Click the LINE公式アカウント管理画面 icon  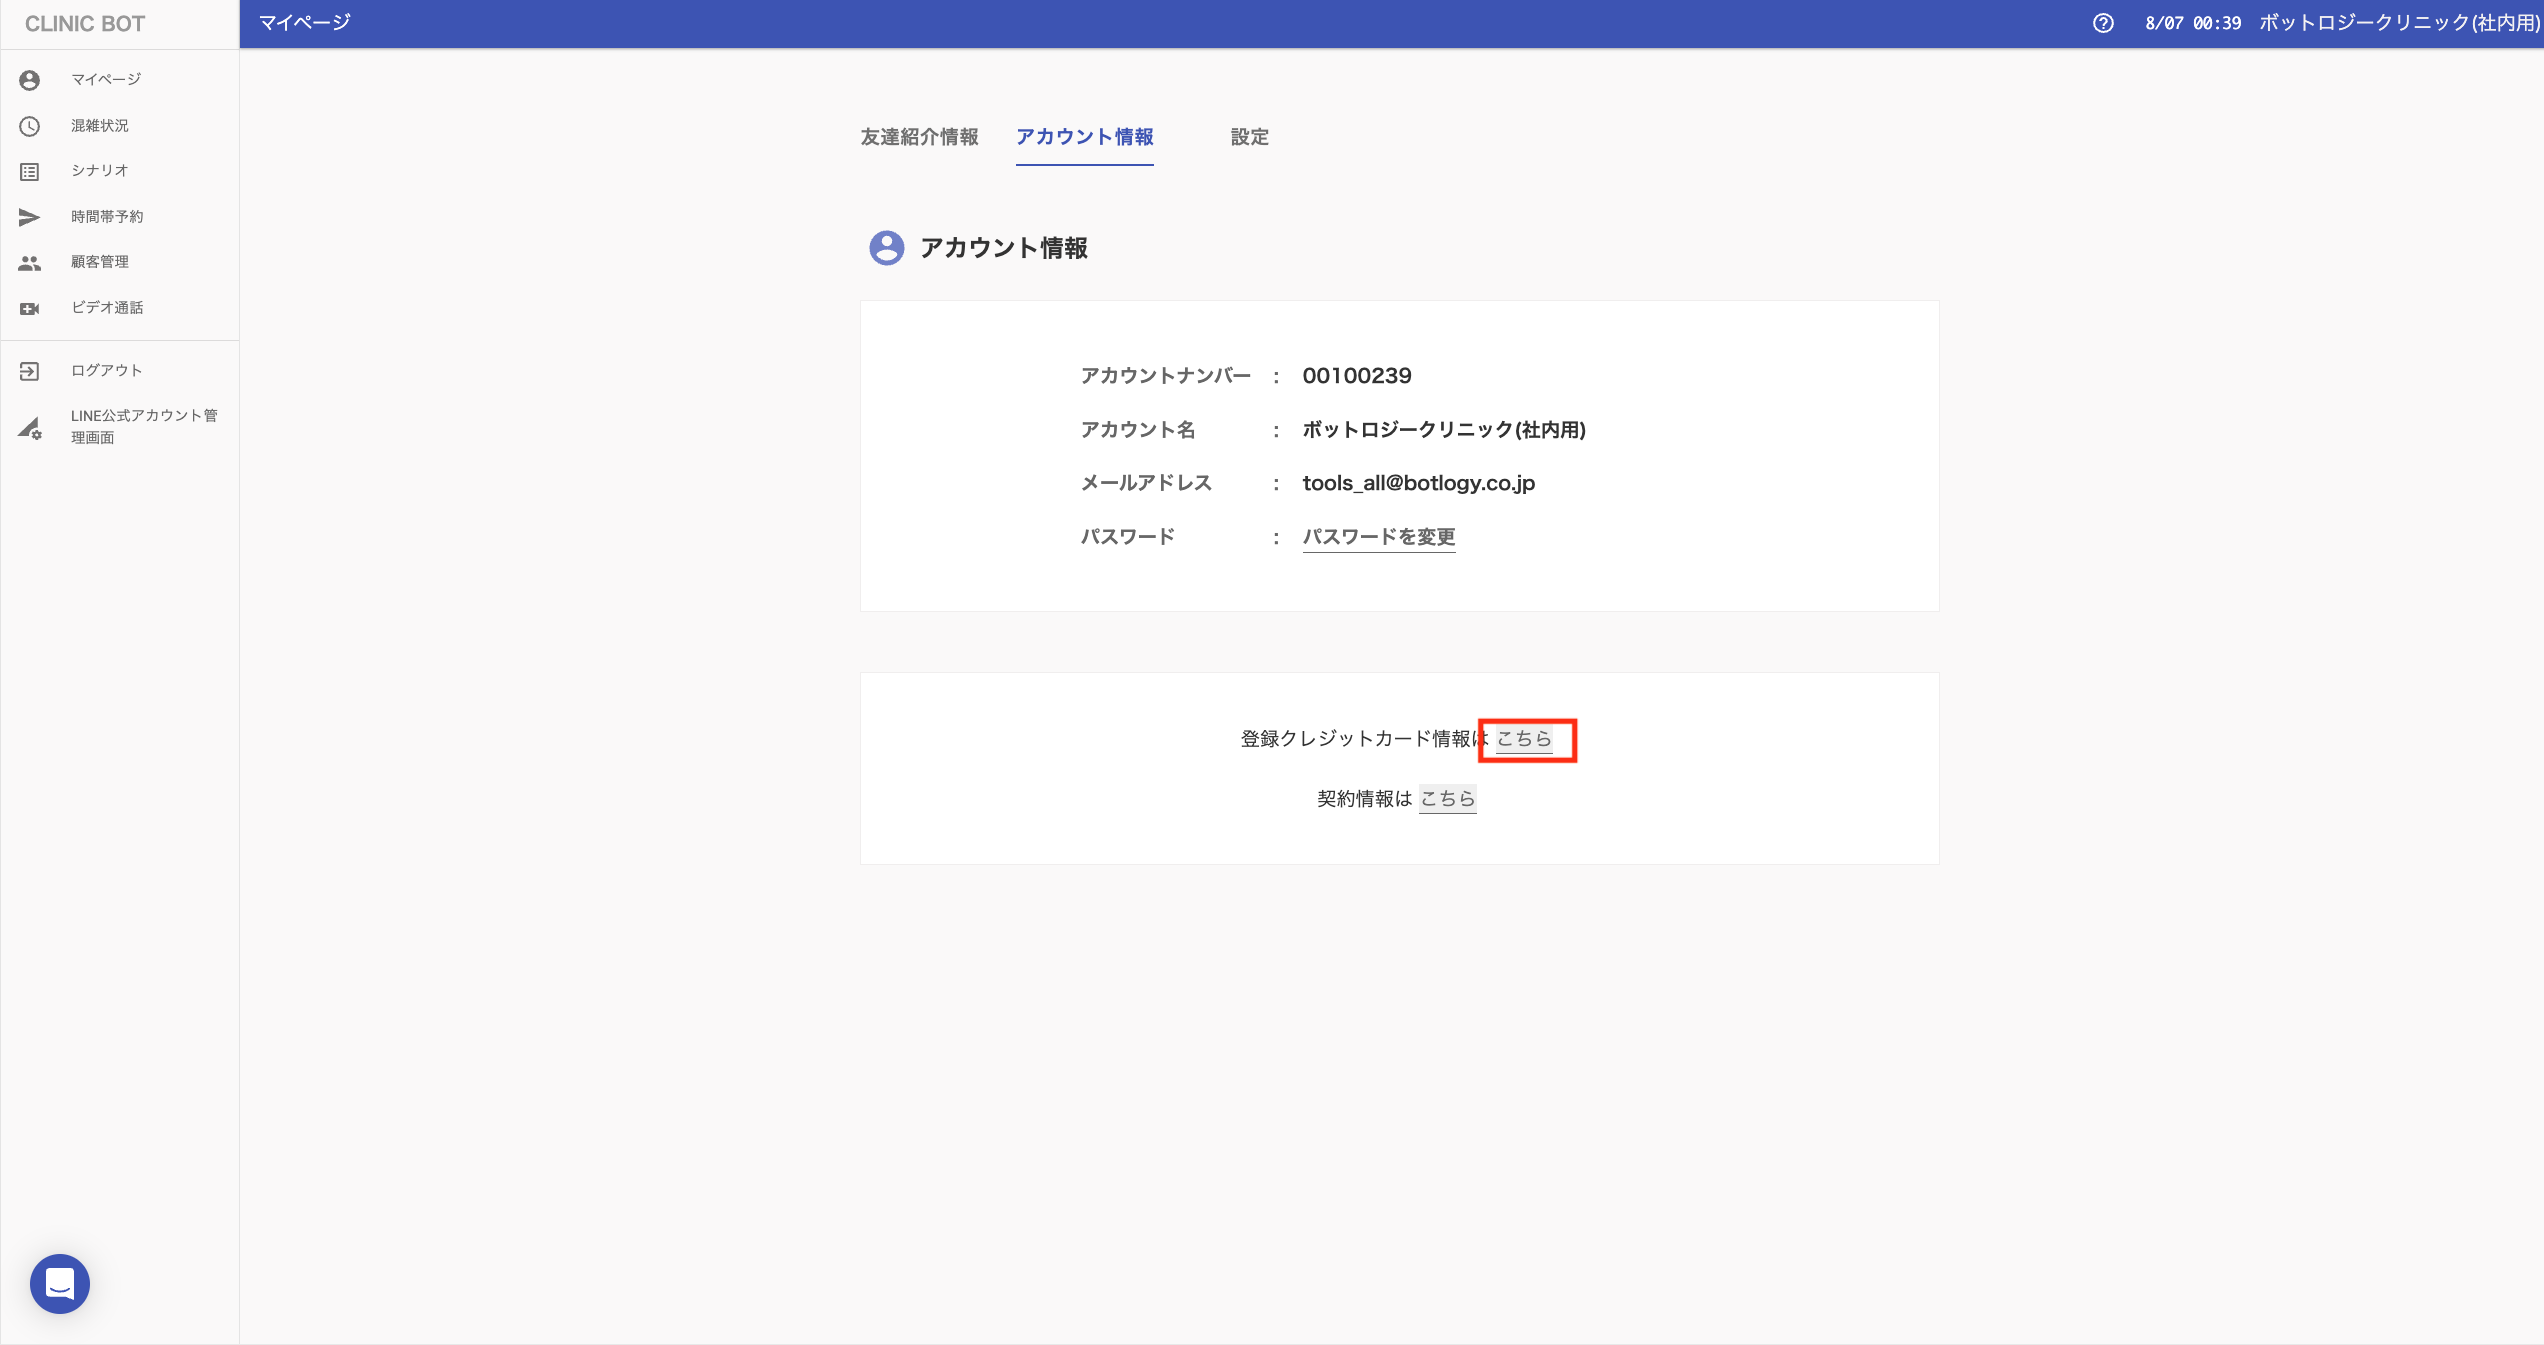click(x=30, y=428)
